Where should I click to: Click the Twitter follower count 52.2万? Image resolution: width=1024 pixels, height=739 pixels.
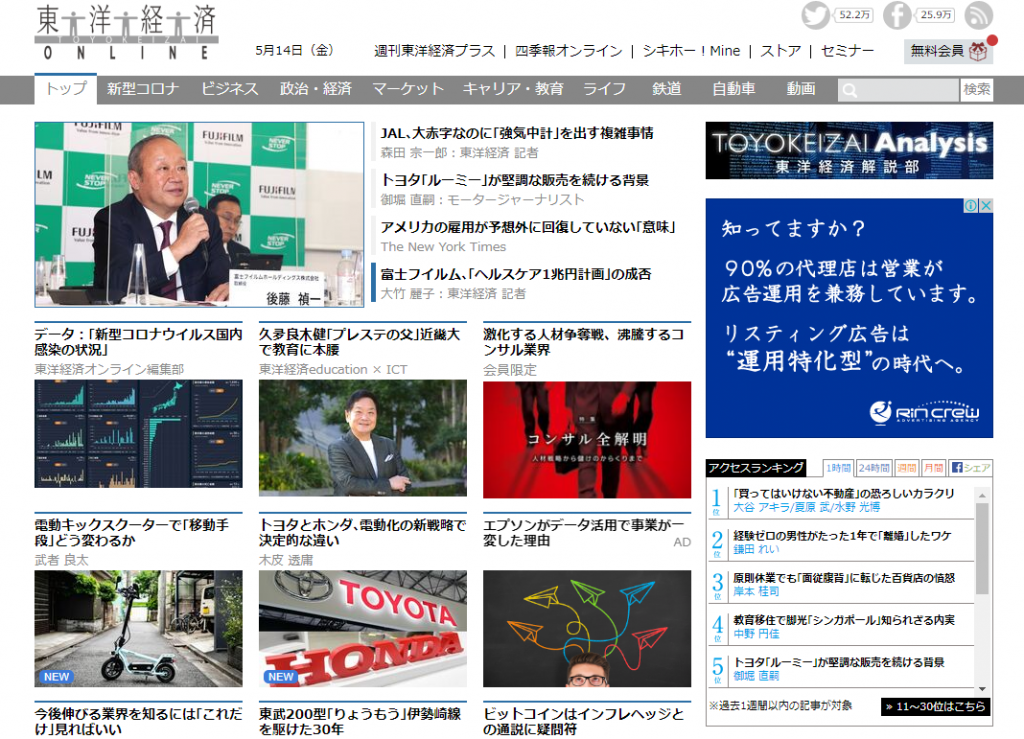[854, 14]
